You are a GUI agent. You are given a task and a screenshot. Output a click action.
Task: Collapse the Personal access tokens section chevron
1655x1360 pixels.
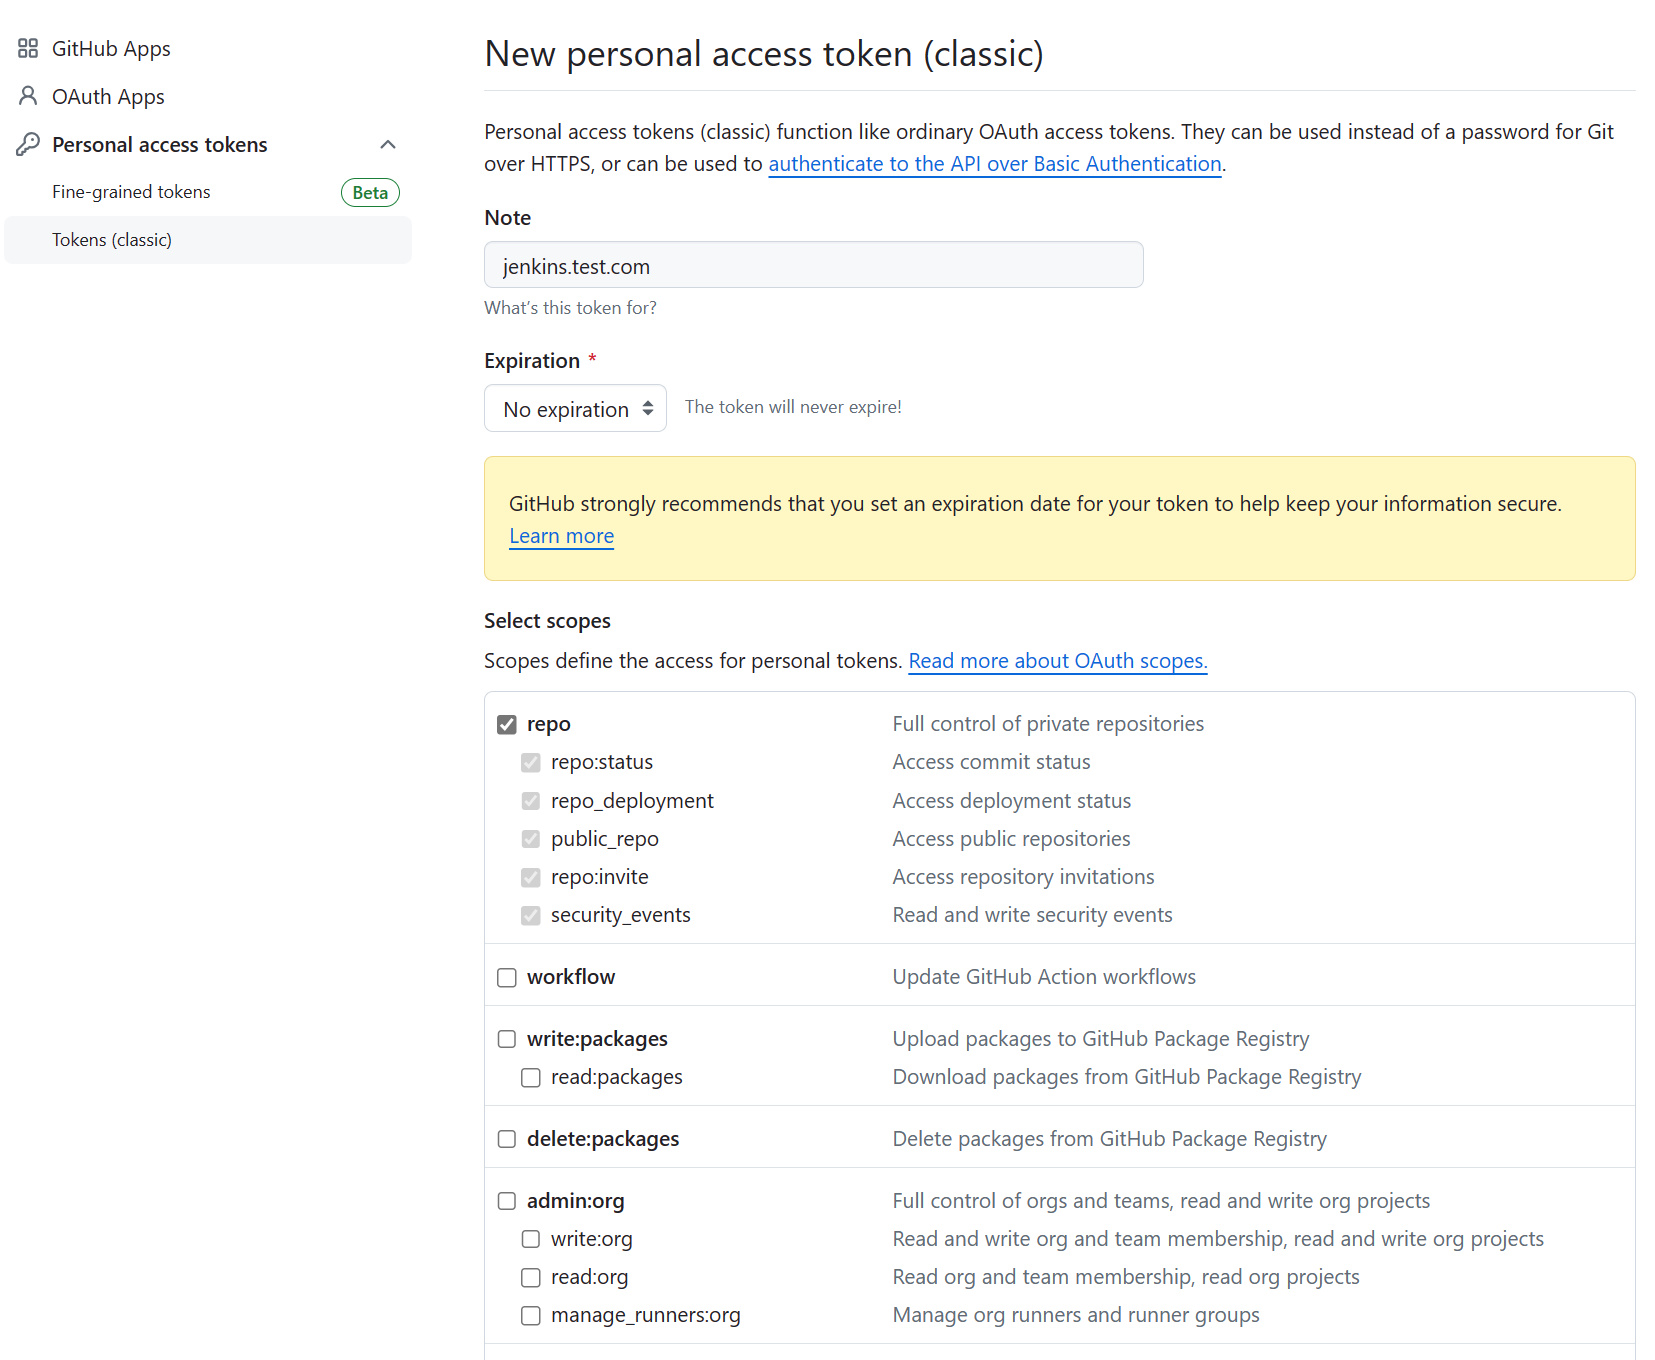click(x=388, y=144)
